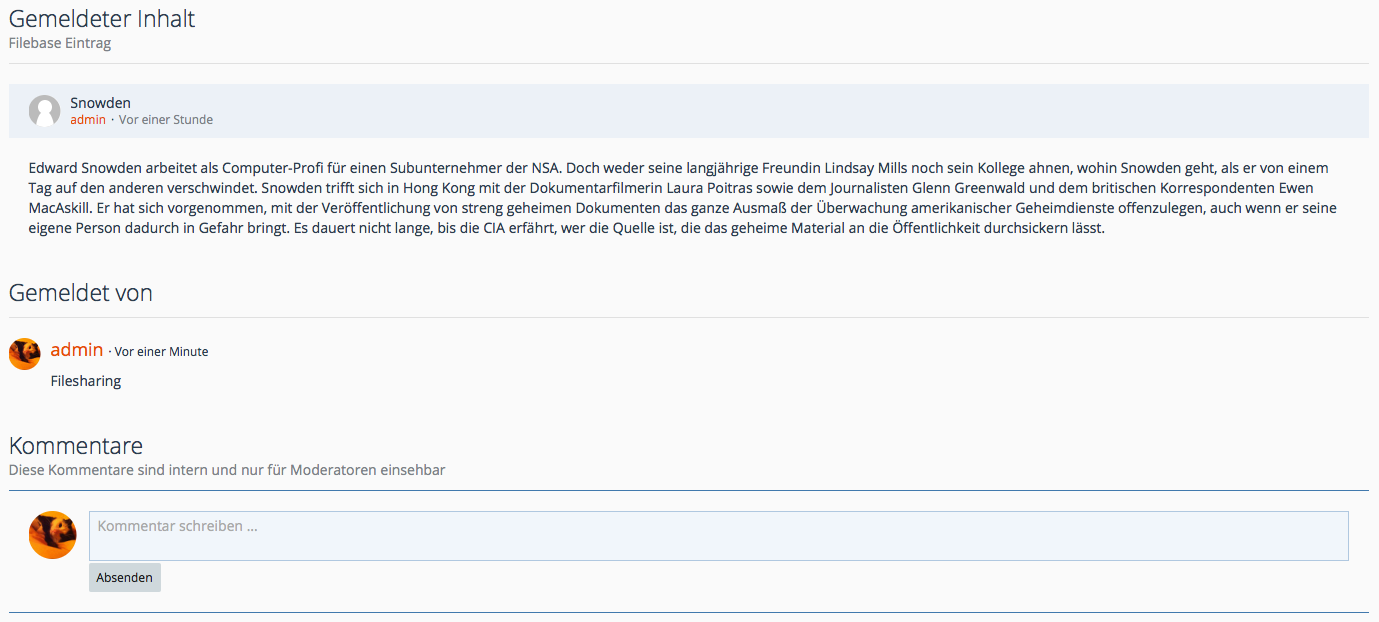The width and height of the screenshot is (1379, 622).
Task: Click the 'Kommentare' heading
Action: [x=76, y=445]
